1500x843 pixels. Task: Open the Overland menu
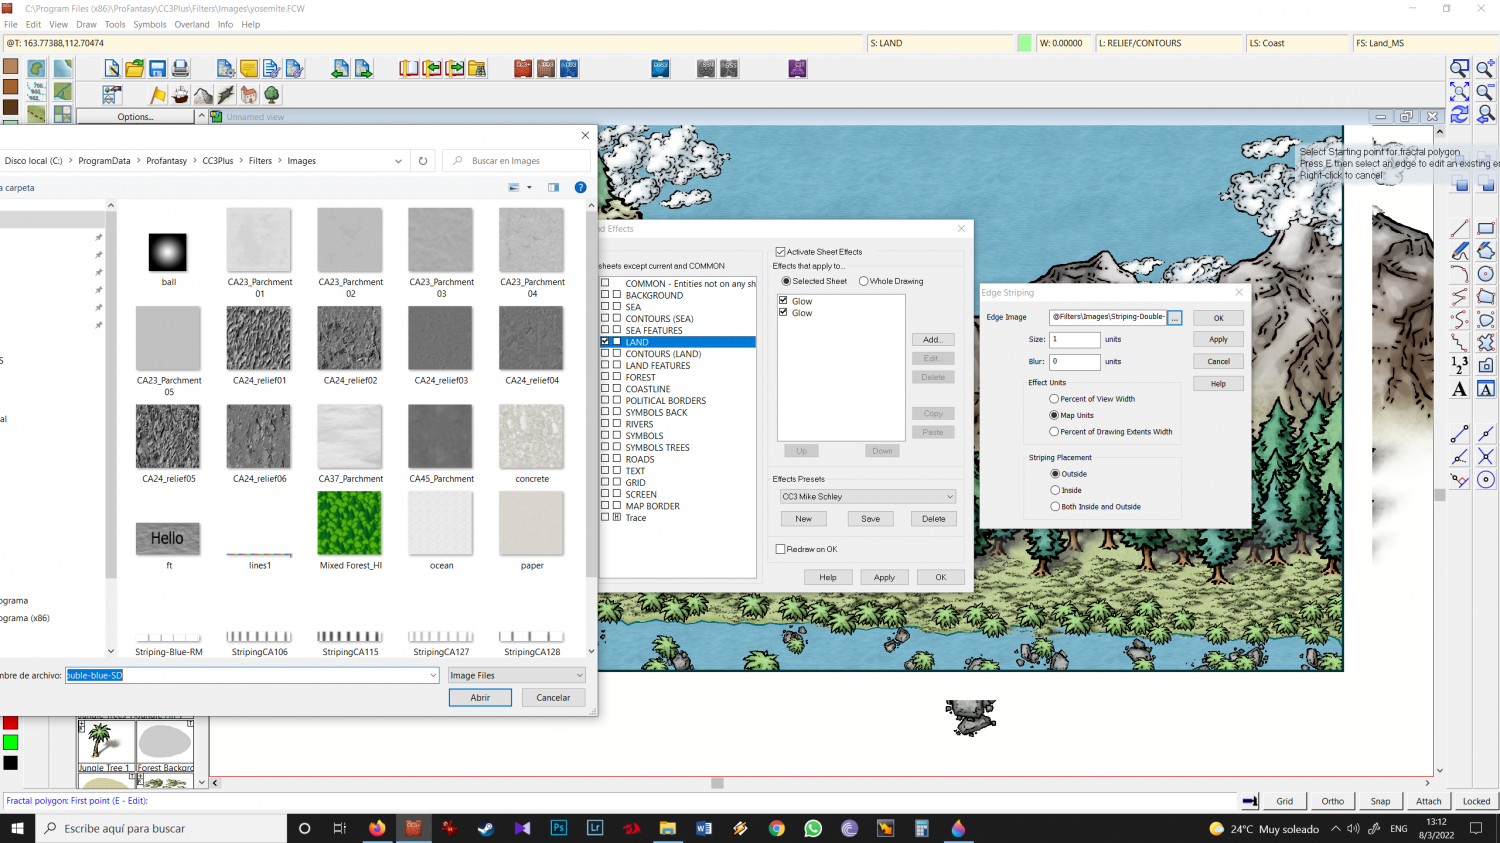coord(192,24)
